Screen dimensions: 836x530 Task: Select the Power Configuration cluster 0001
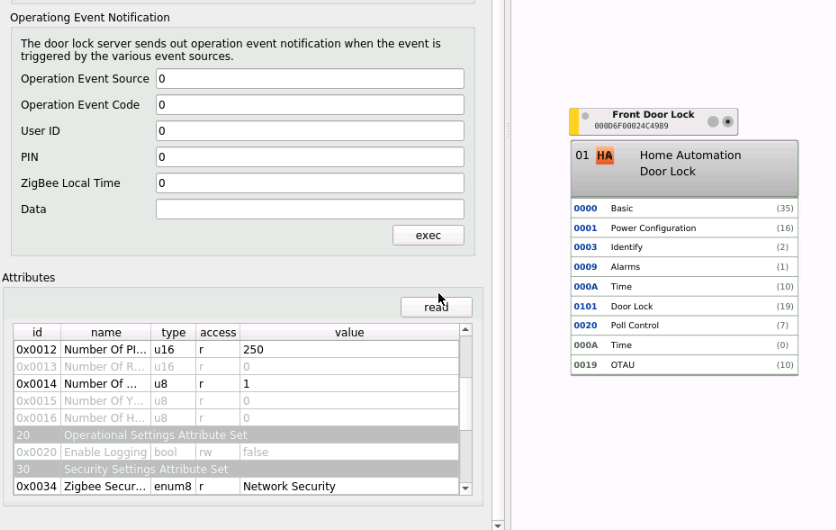684,228
